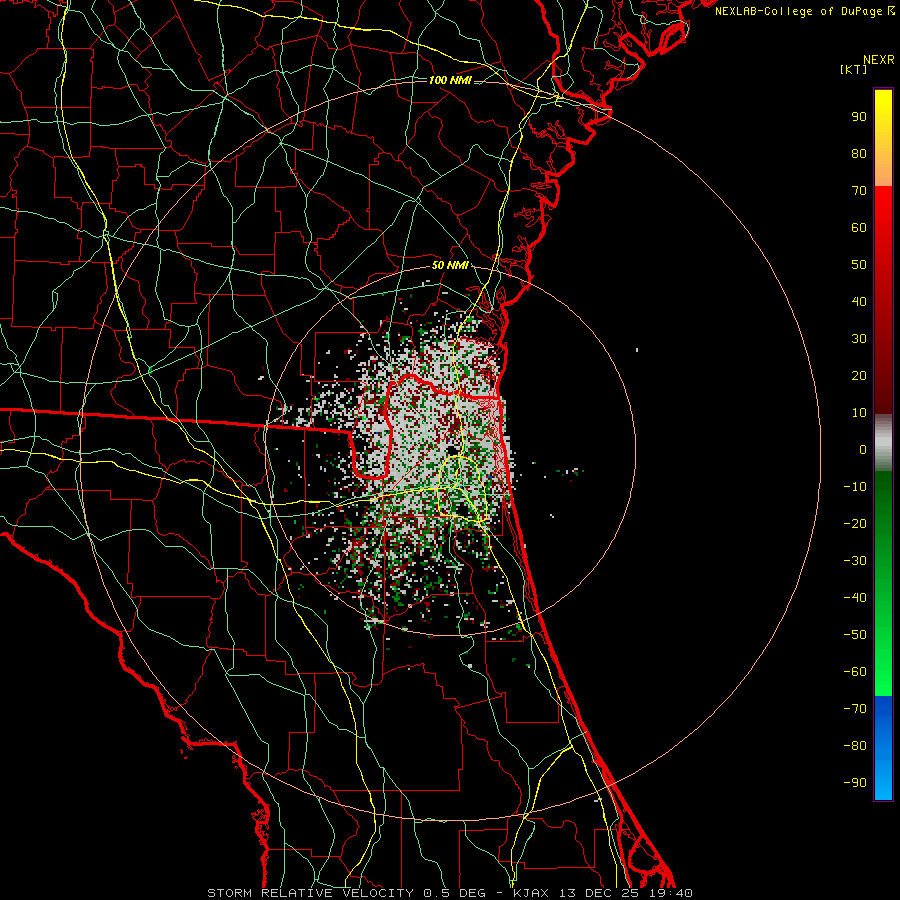The image size is (900, 900).
Task: Click the -70 value on the velocity scale
Action: pos(855,709)
